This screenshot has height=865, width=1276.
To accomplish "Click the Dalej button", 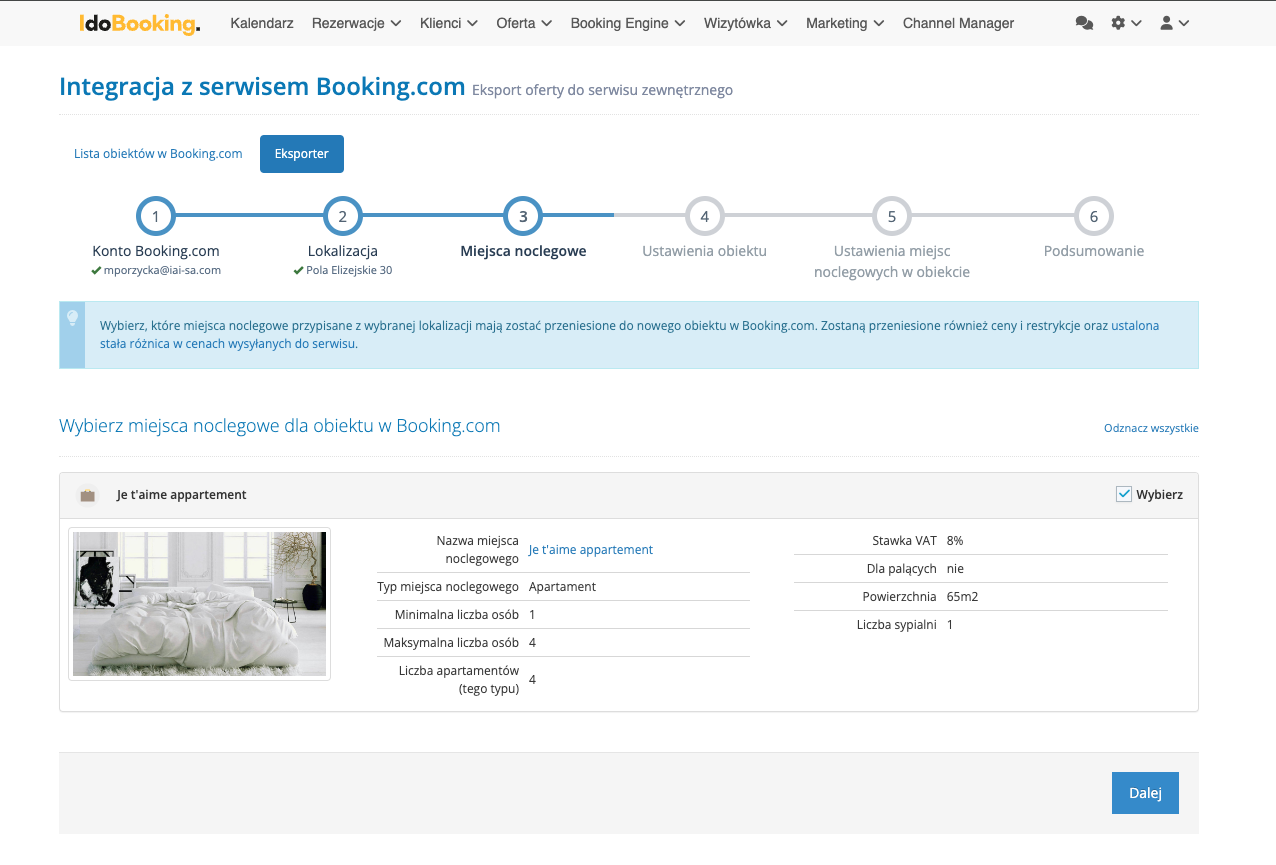I will [x=1145, y=793].
